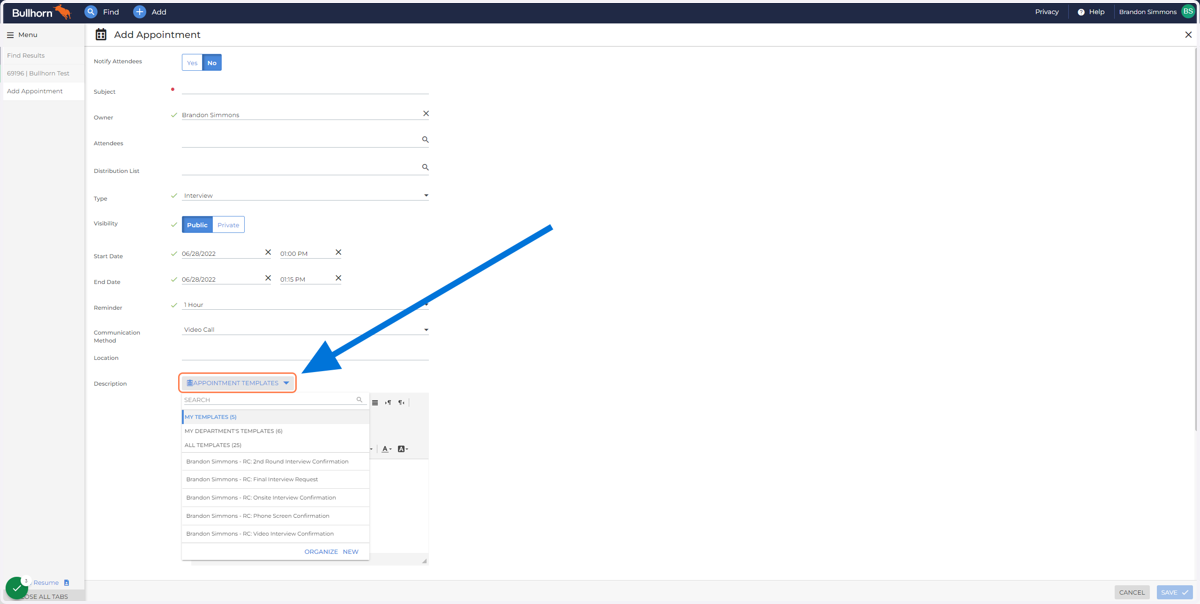Set right-to-left text direction

(x=401, y=403)
